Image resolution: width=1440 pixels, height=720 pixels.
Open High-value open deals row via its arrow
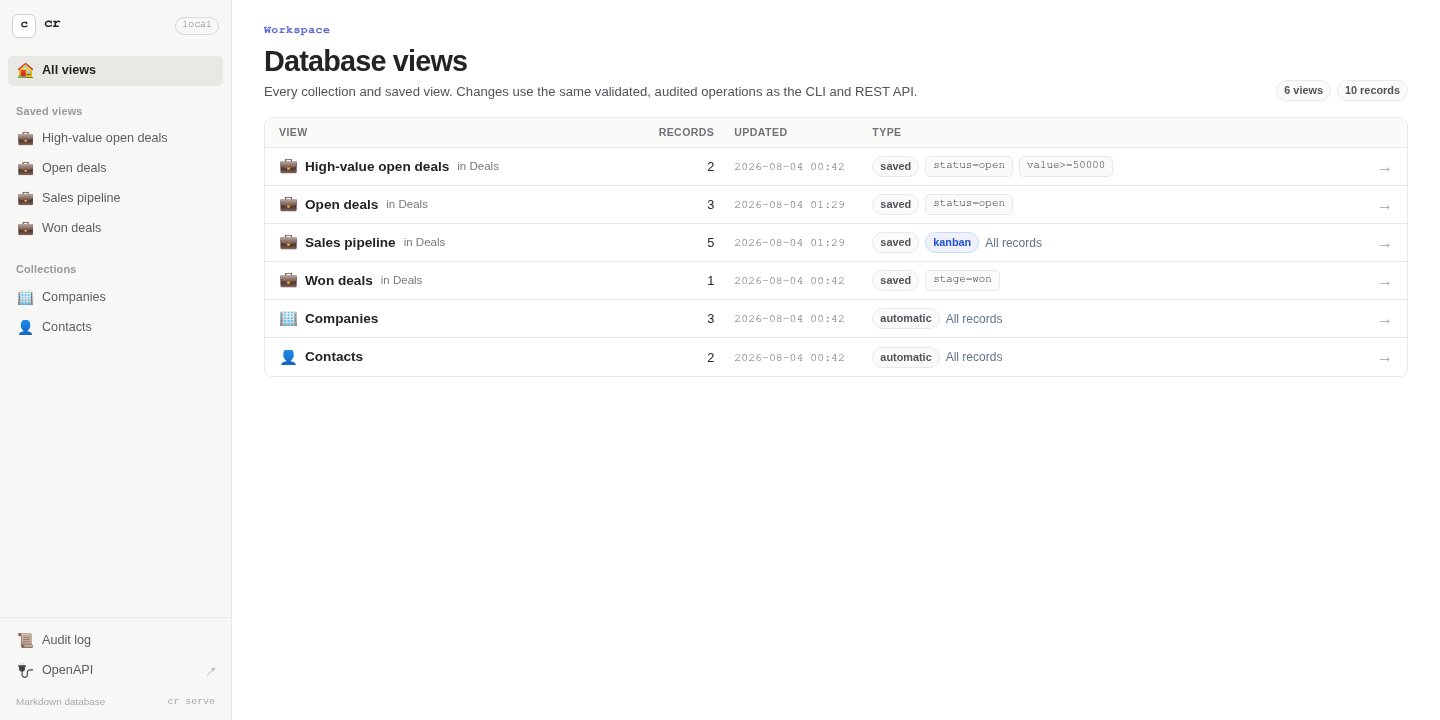point(1385,168)
